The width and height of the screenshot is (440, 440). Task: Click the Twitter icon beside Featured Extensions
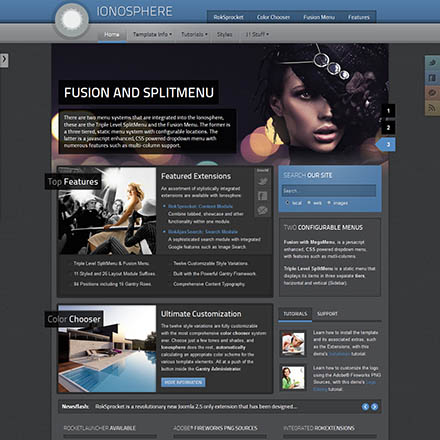tap(263, 181)
